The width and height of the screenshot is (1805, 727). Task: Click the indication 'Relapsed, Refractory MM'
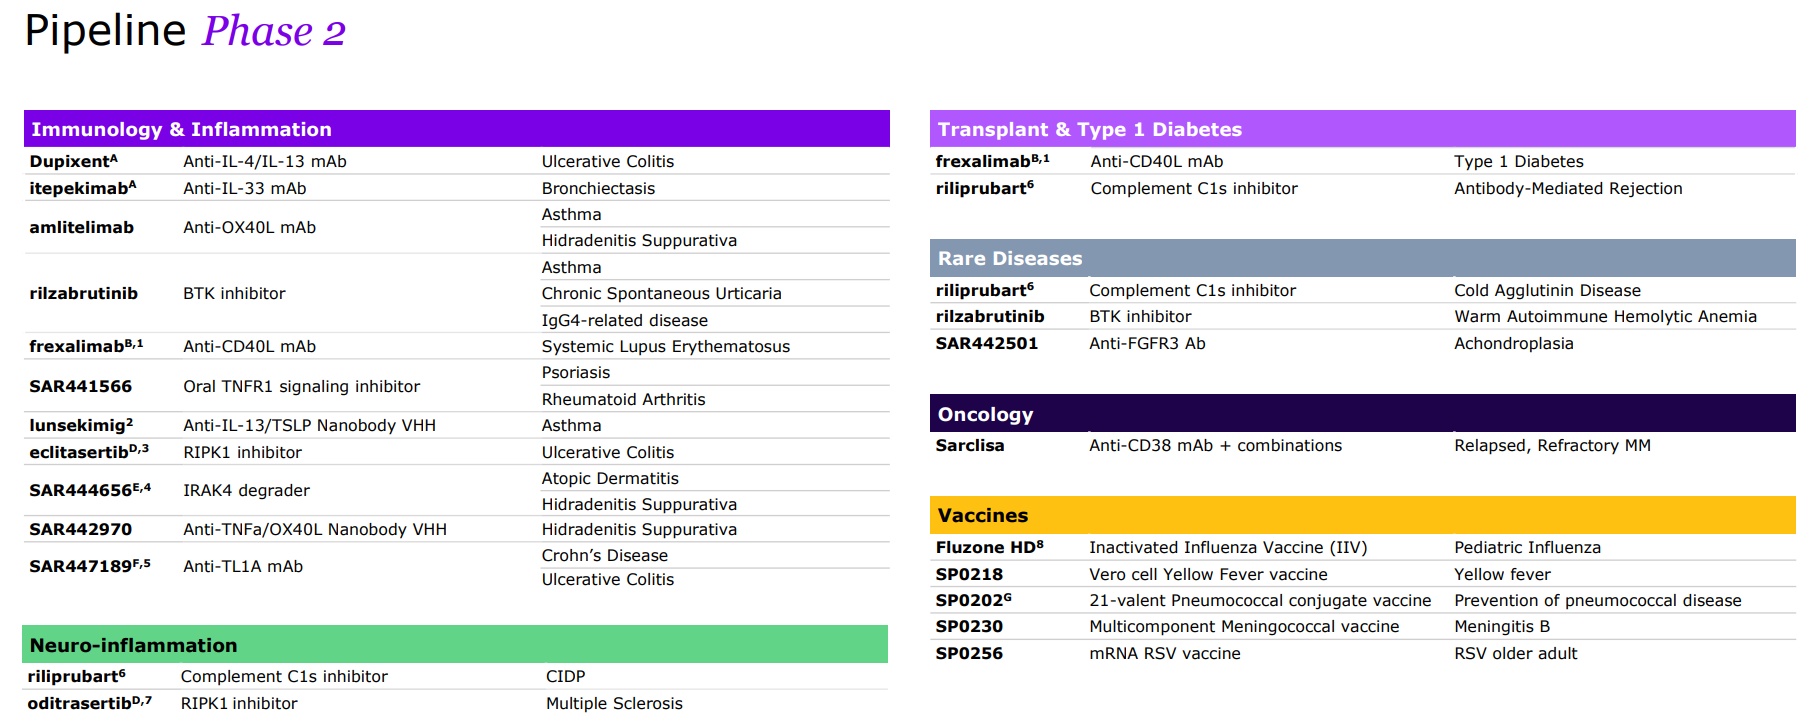(1553, 445)
